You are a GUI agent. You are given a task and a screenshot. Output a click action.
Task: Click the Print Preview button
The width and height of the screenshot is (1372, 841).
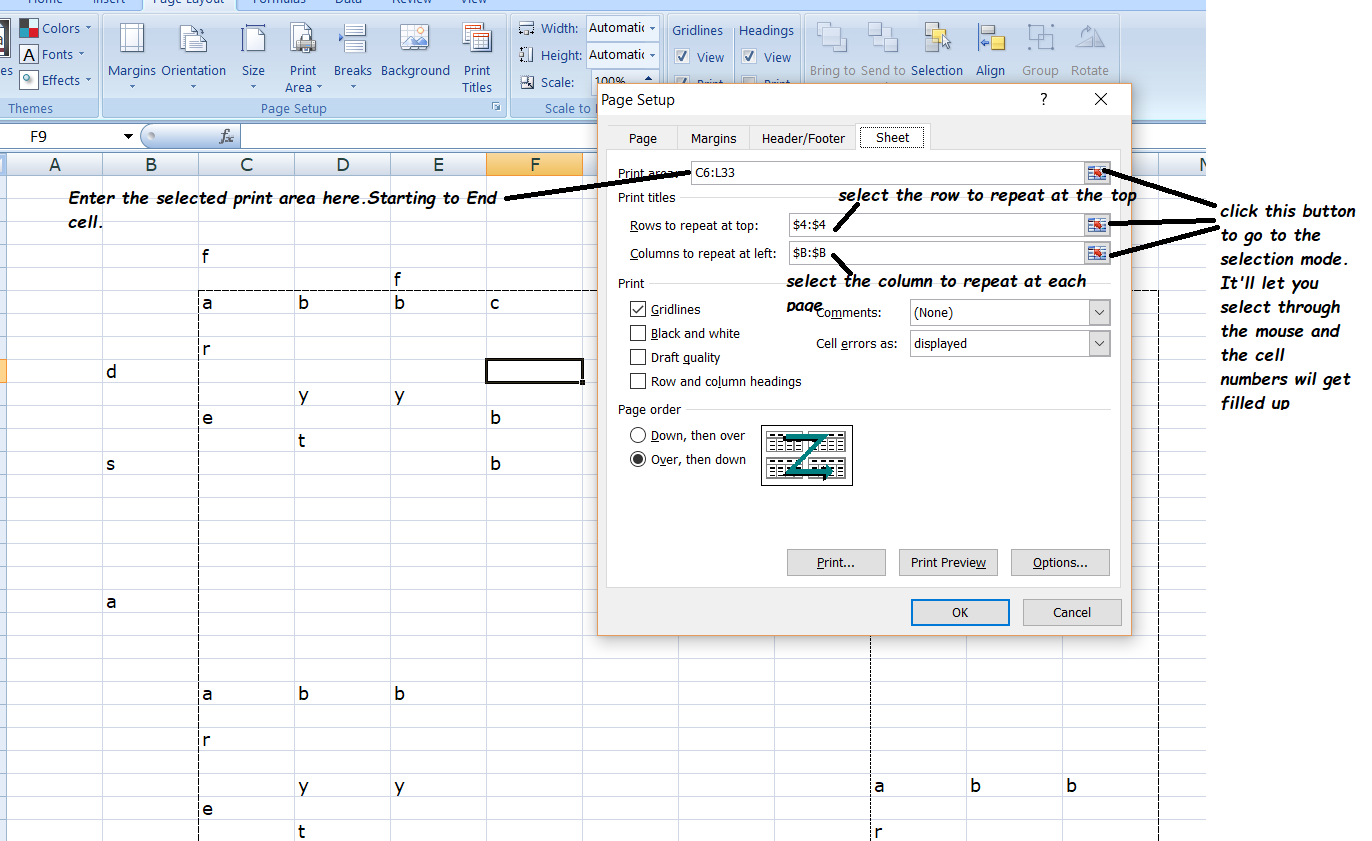point(948,562)
